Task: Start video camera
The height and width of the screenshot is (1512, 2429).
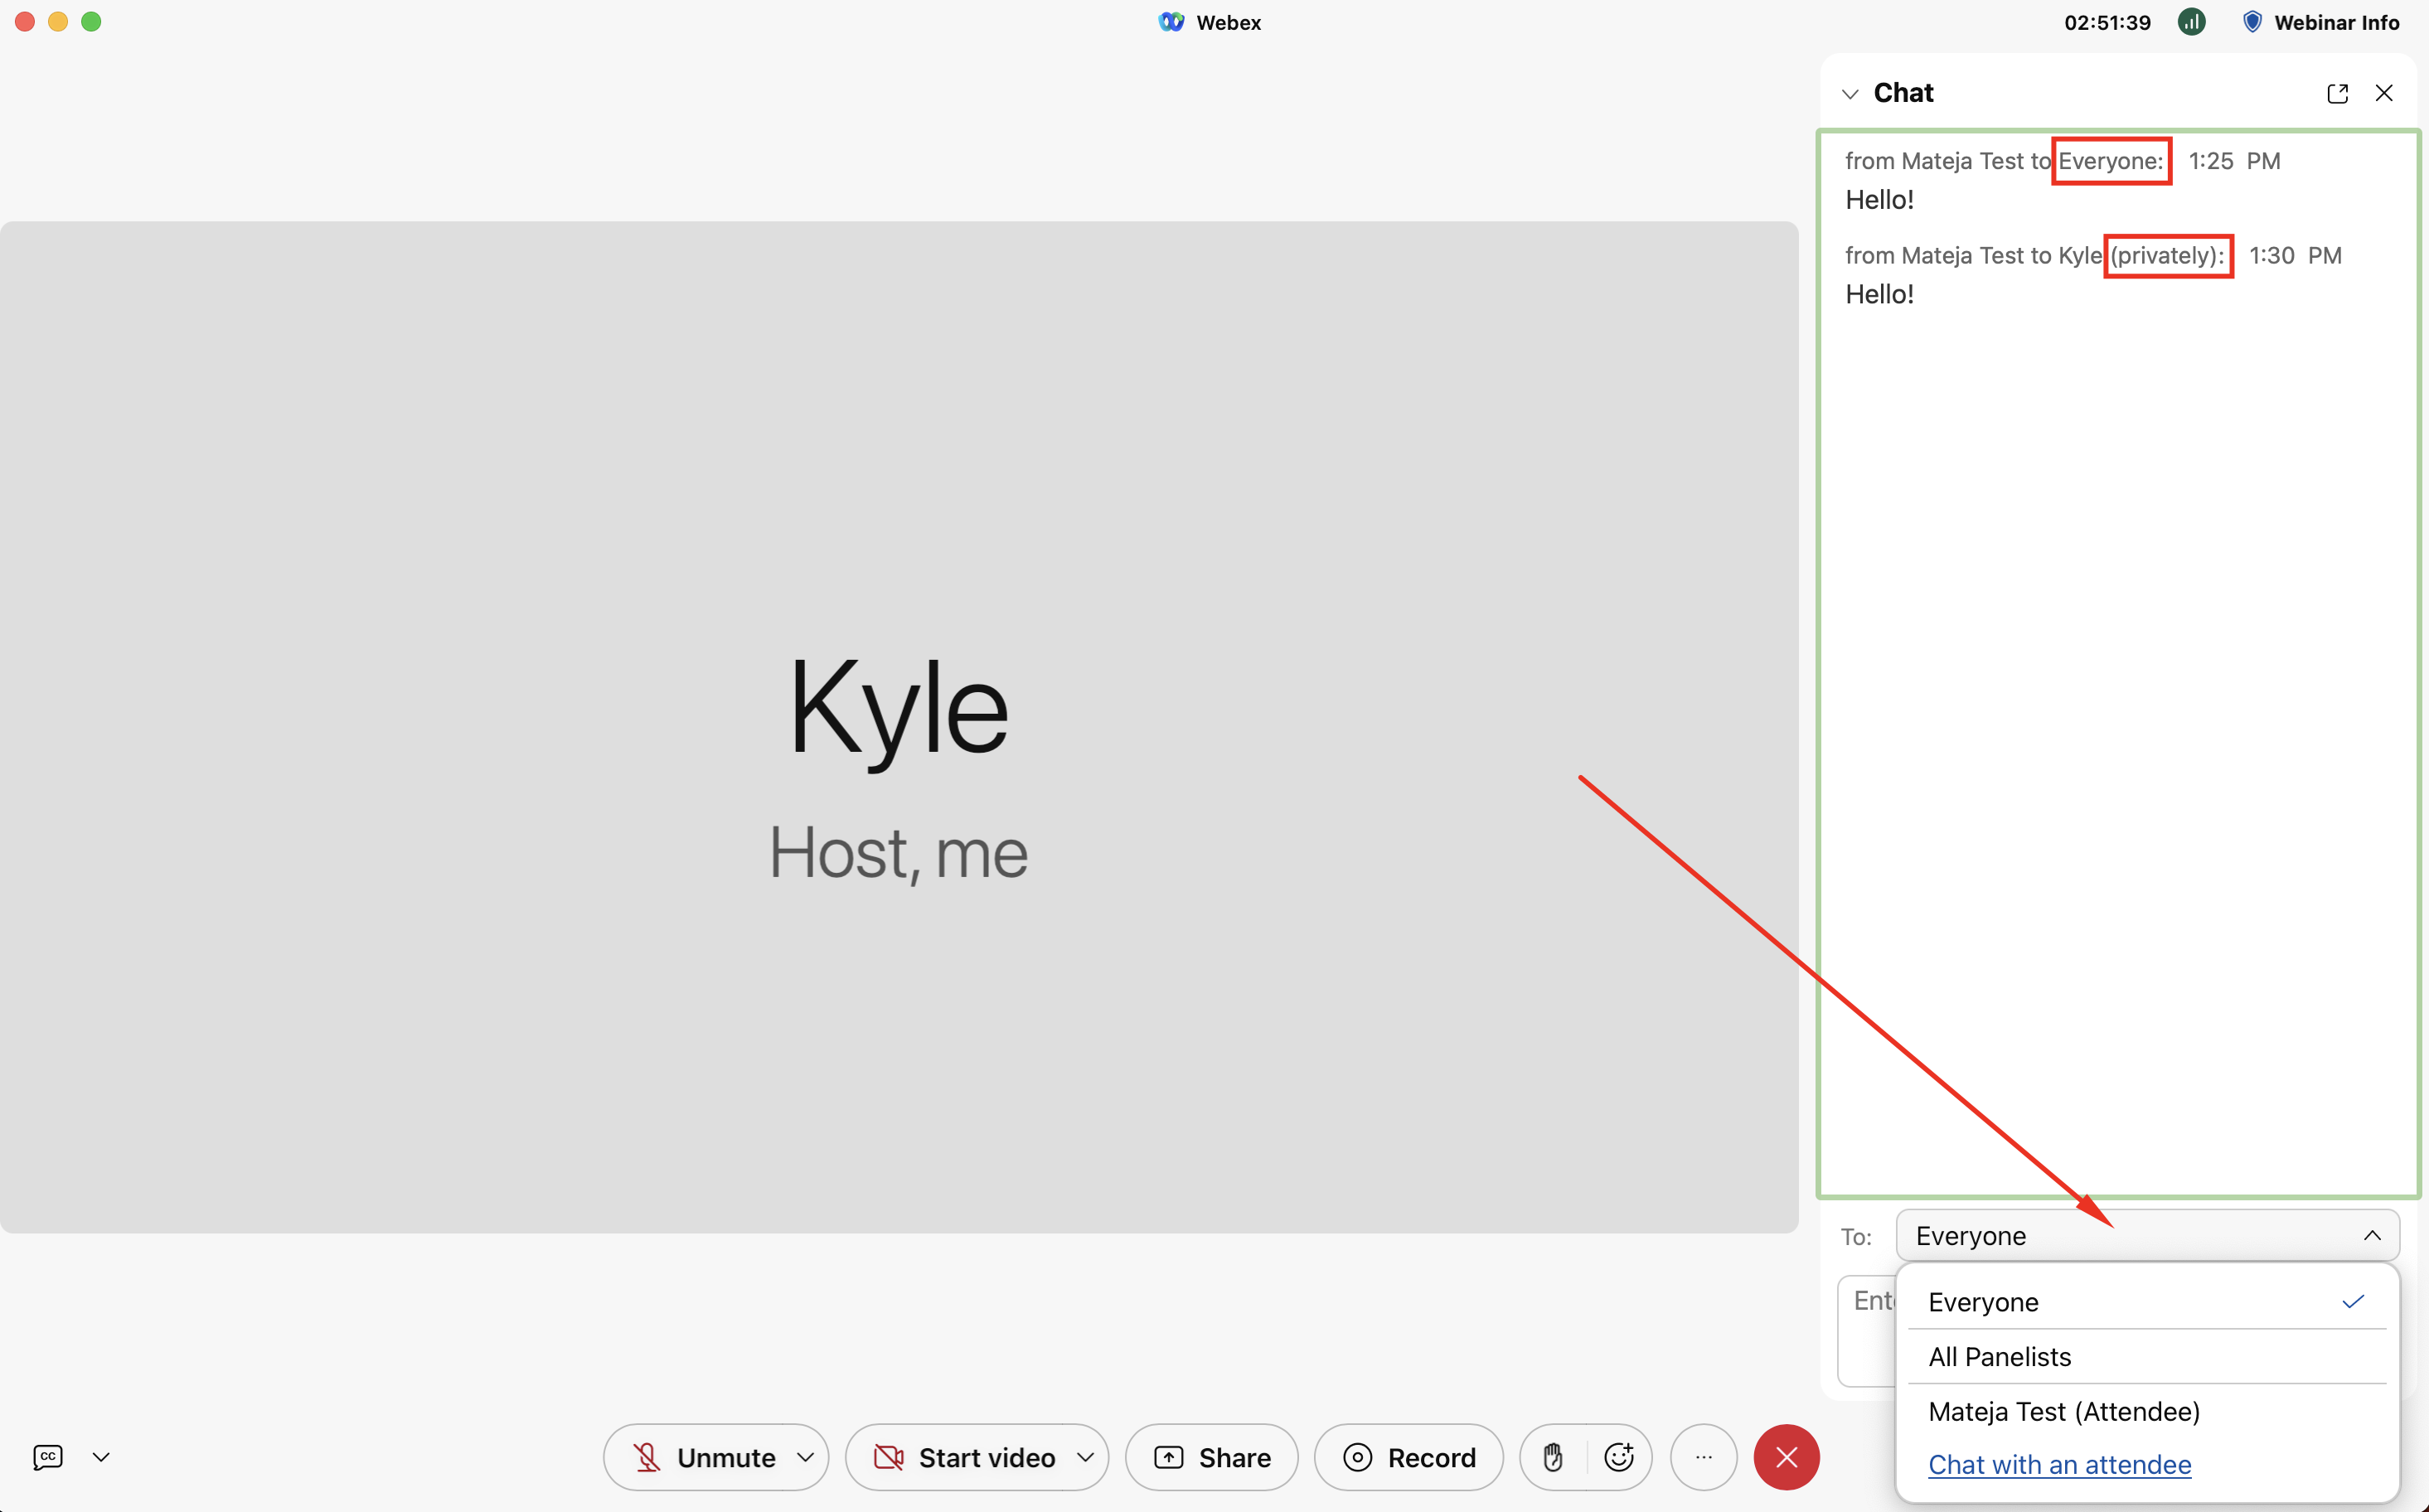Action: (x=964, y=1457)
